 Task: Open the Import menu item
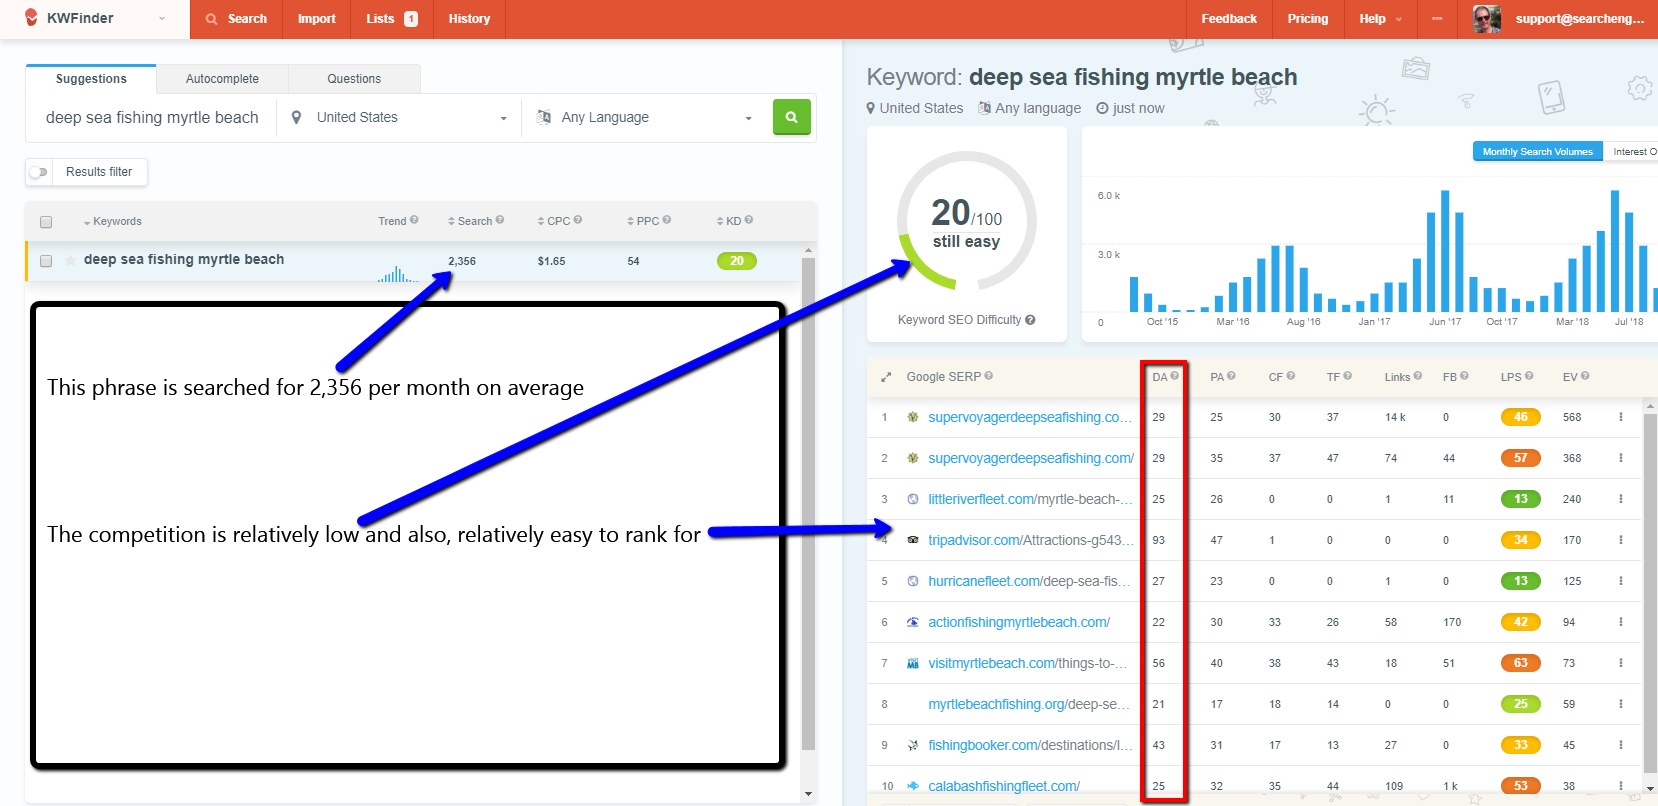pos(317,19)
